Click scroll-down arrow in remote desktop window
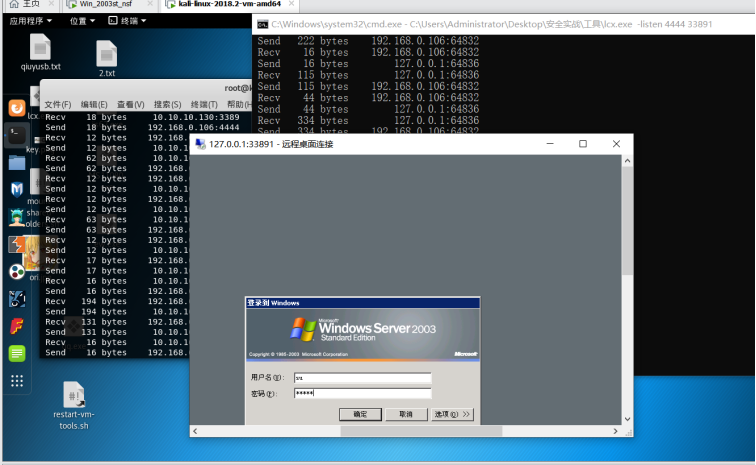 (x=627, y=419)
